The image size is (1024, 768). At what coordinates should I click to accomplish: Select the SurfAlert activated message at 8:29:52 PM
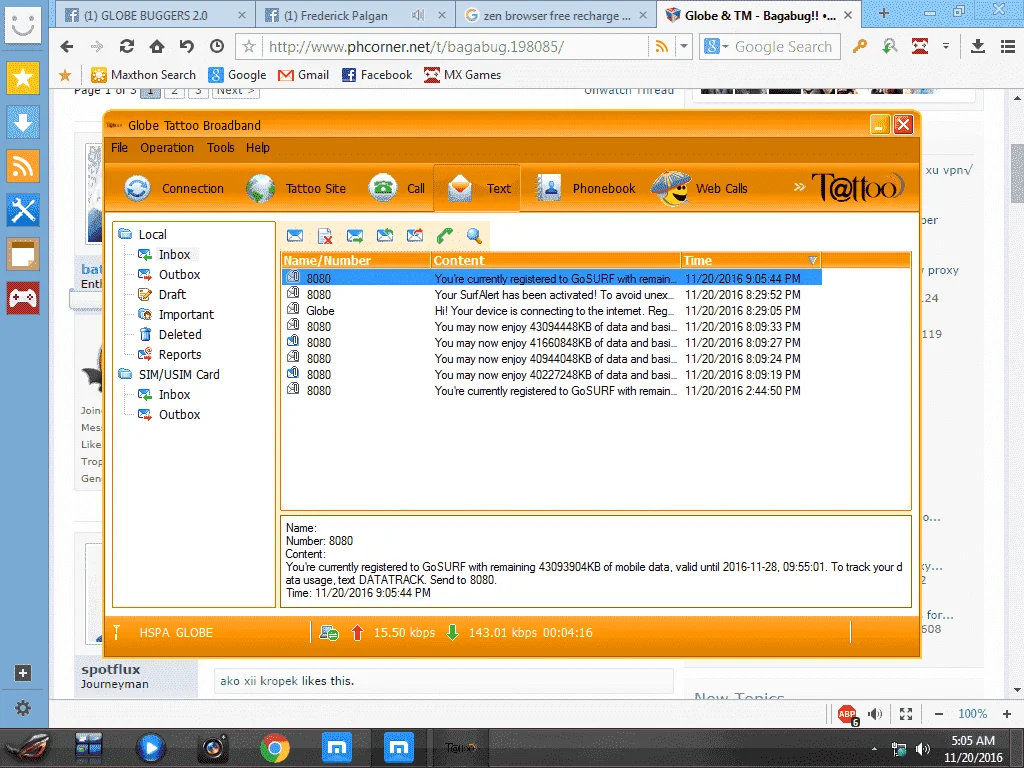(x=552, y=295)
